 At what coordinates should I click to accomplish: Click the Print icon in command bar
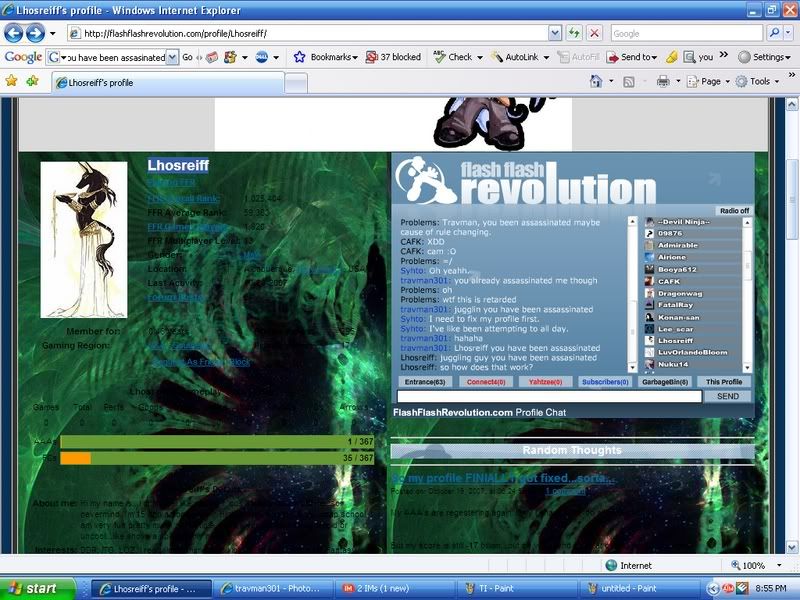[x=663, y=81]
